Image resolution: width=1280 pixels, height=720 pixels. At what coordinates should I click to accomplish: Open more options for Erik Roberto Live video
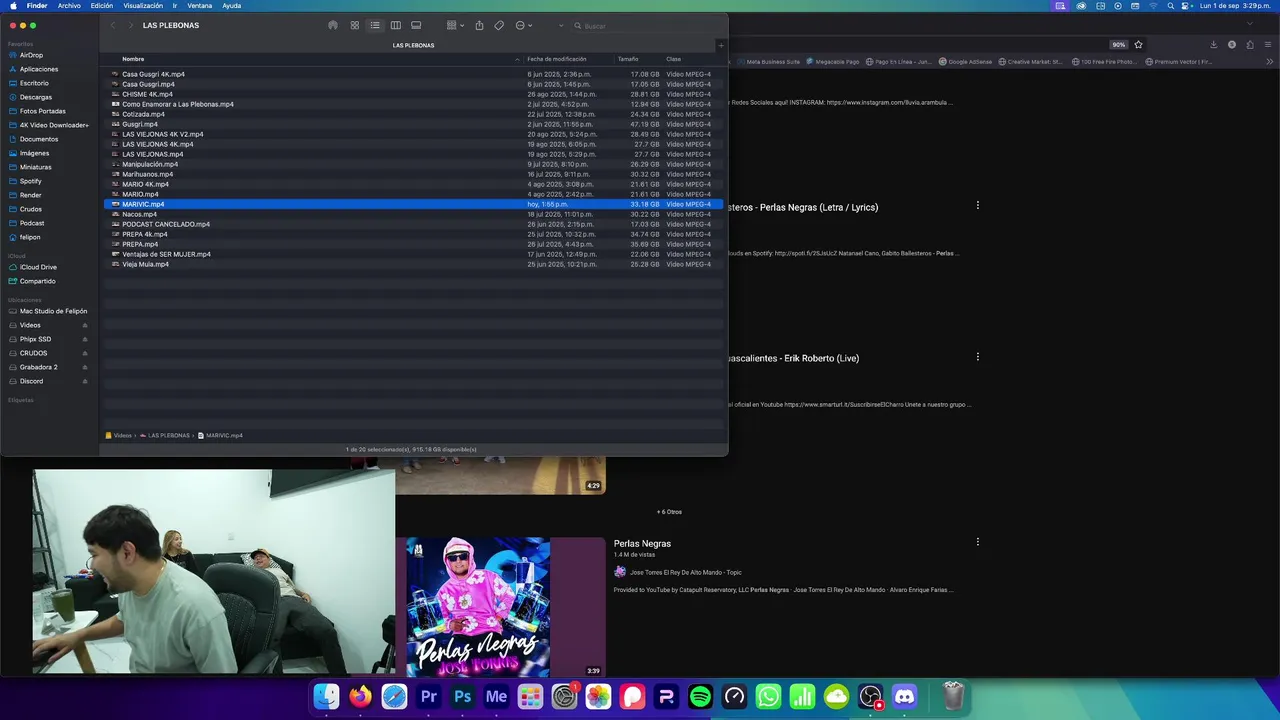(978, 356)
